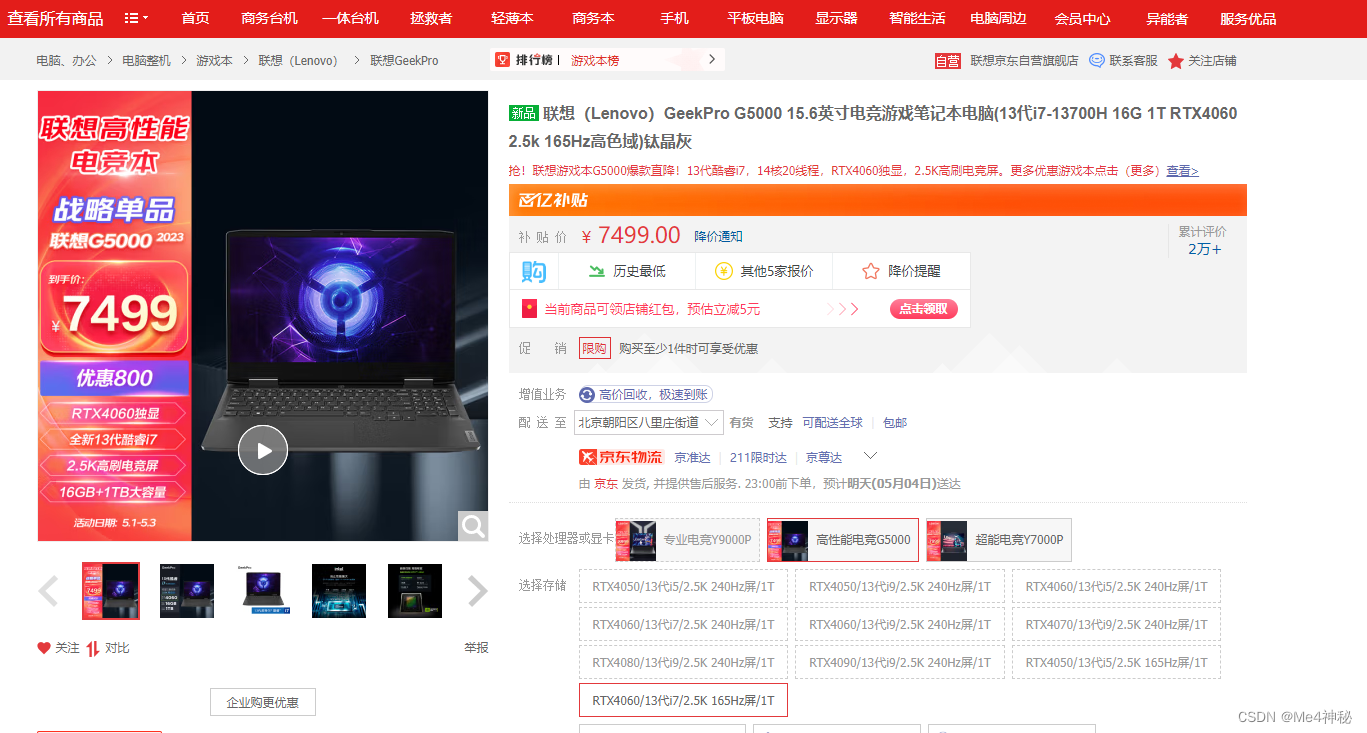Click the 查看> promo link
Screen dimensions: 1367x733
point(1182,171)
